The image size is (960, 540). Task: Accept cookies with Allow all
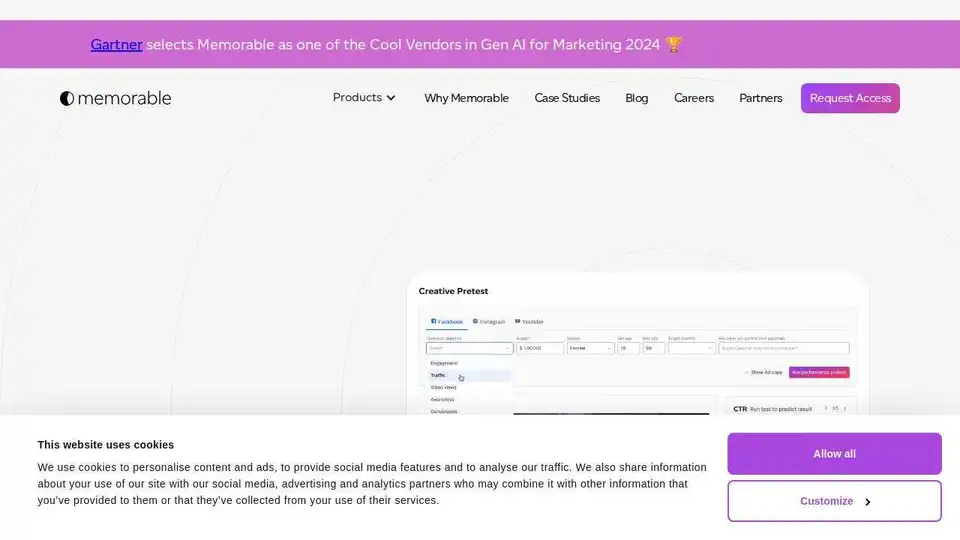(x=834, y=454)
